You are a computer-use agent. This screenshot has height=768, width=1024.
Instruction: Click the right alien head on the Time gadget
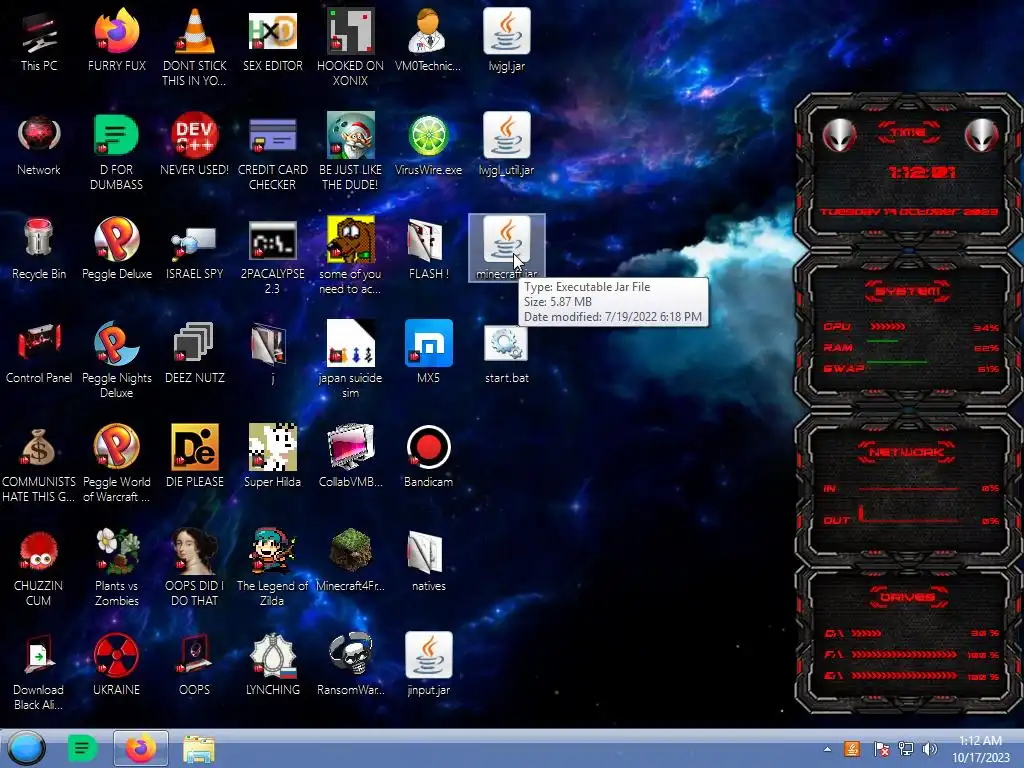pos(981,136)
